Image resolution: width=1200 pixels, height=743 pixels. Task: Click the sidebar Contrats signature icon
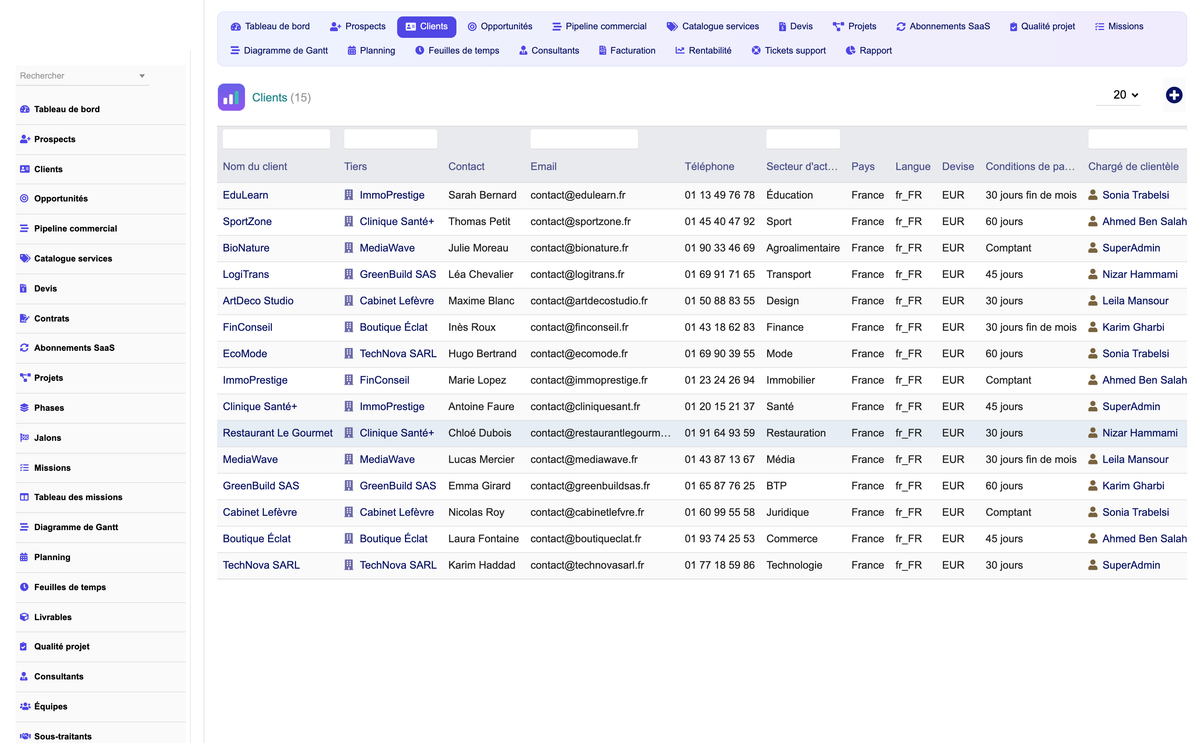(x=25, y=318)
